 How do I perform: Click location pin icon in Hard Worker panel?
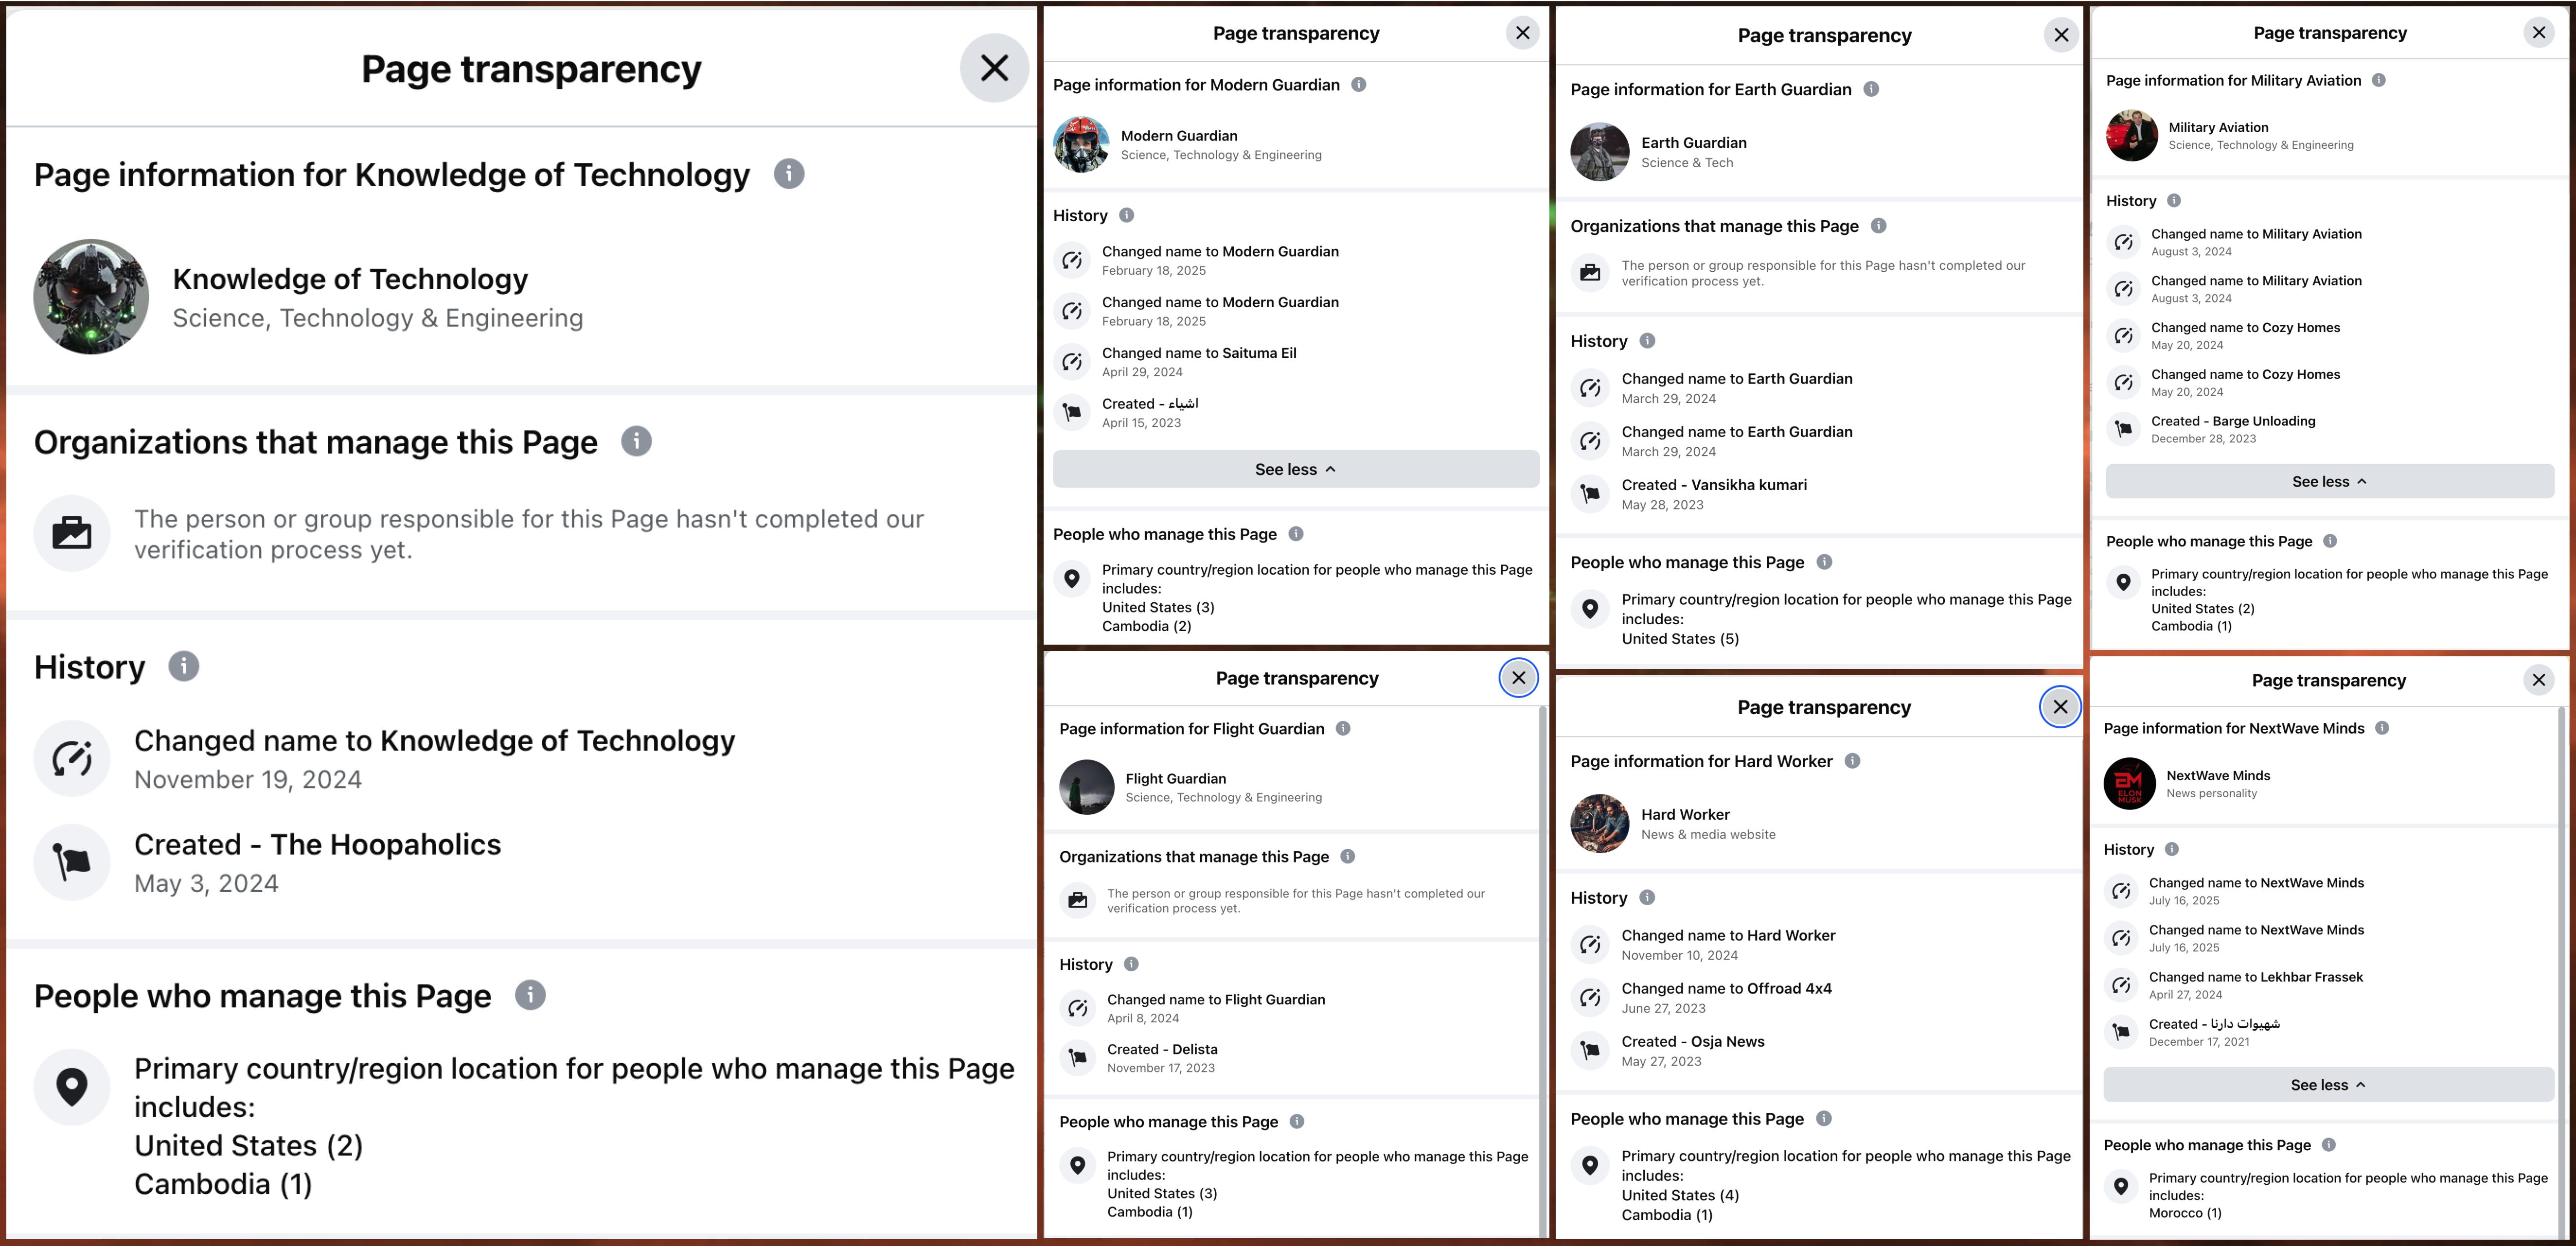1590,1165
